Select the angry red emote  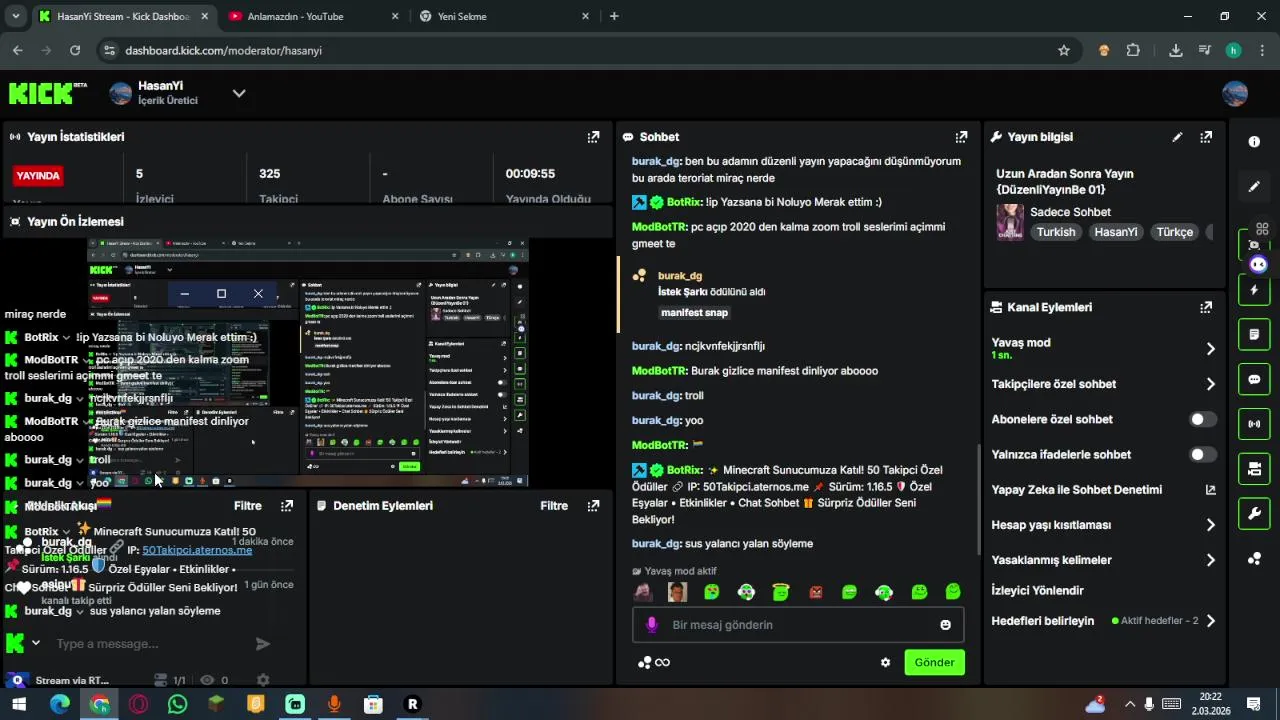(815, 592)
